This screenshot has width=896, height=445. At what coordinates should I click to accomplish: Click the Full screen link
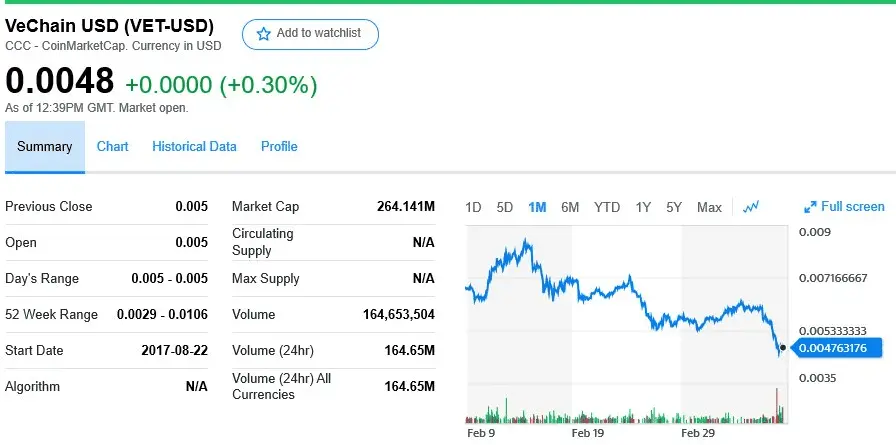[852, 207]
